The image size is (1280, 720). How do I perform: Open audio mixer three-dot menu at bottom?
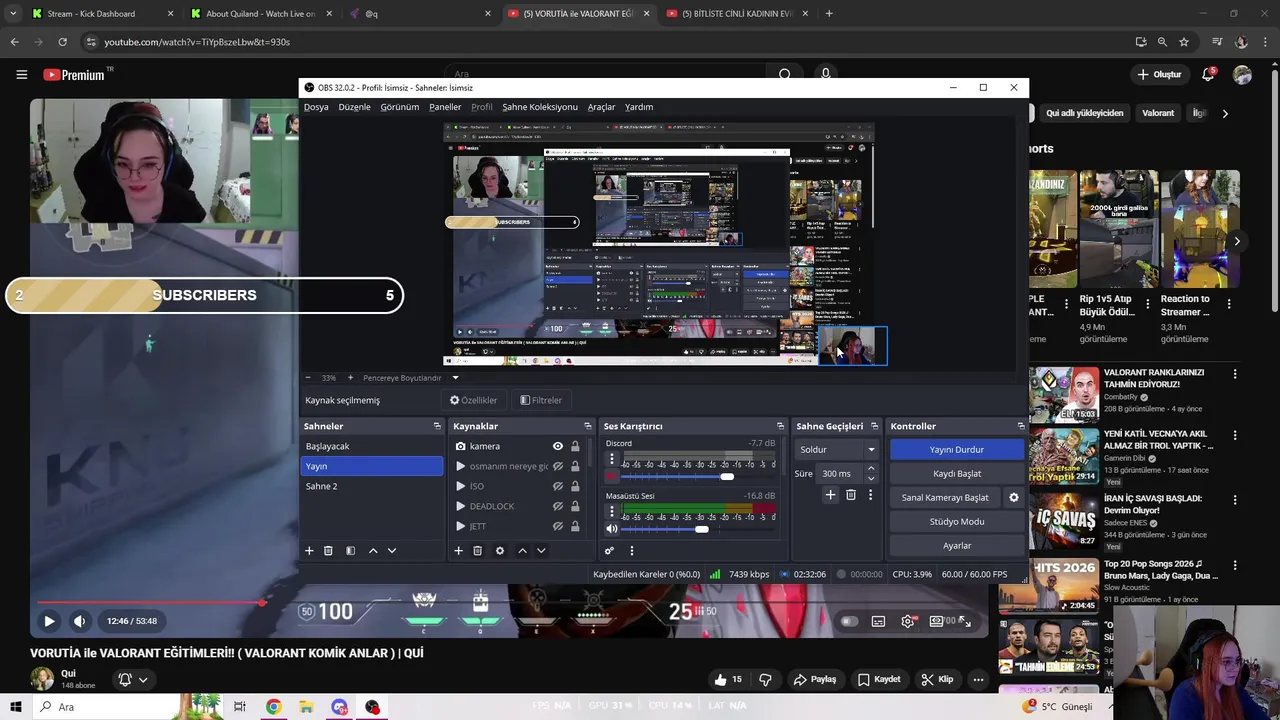[631, 550]
